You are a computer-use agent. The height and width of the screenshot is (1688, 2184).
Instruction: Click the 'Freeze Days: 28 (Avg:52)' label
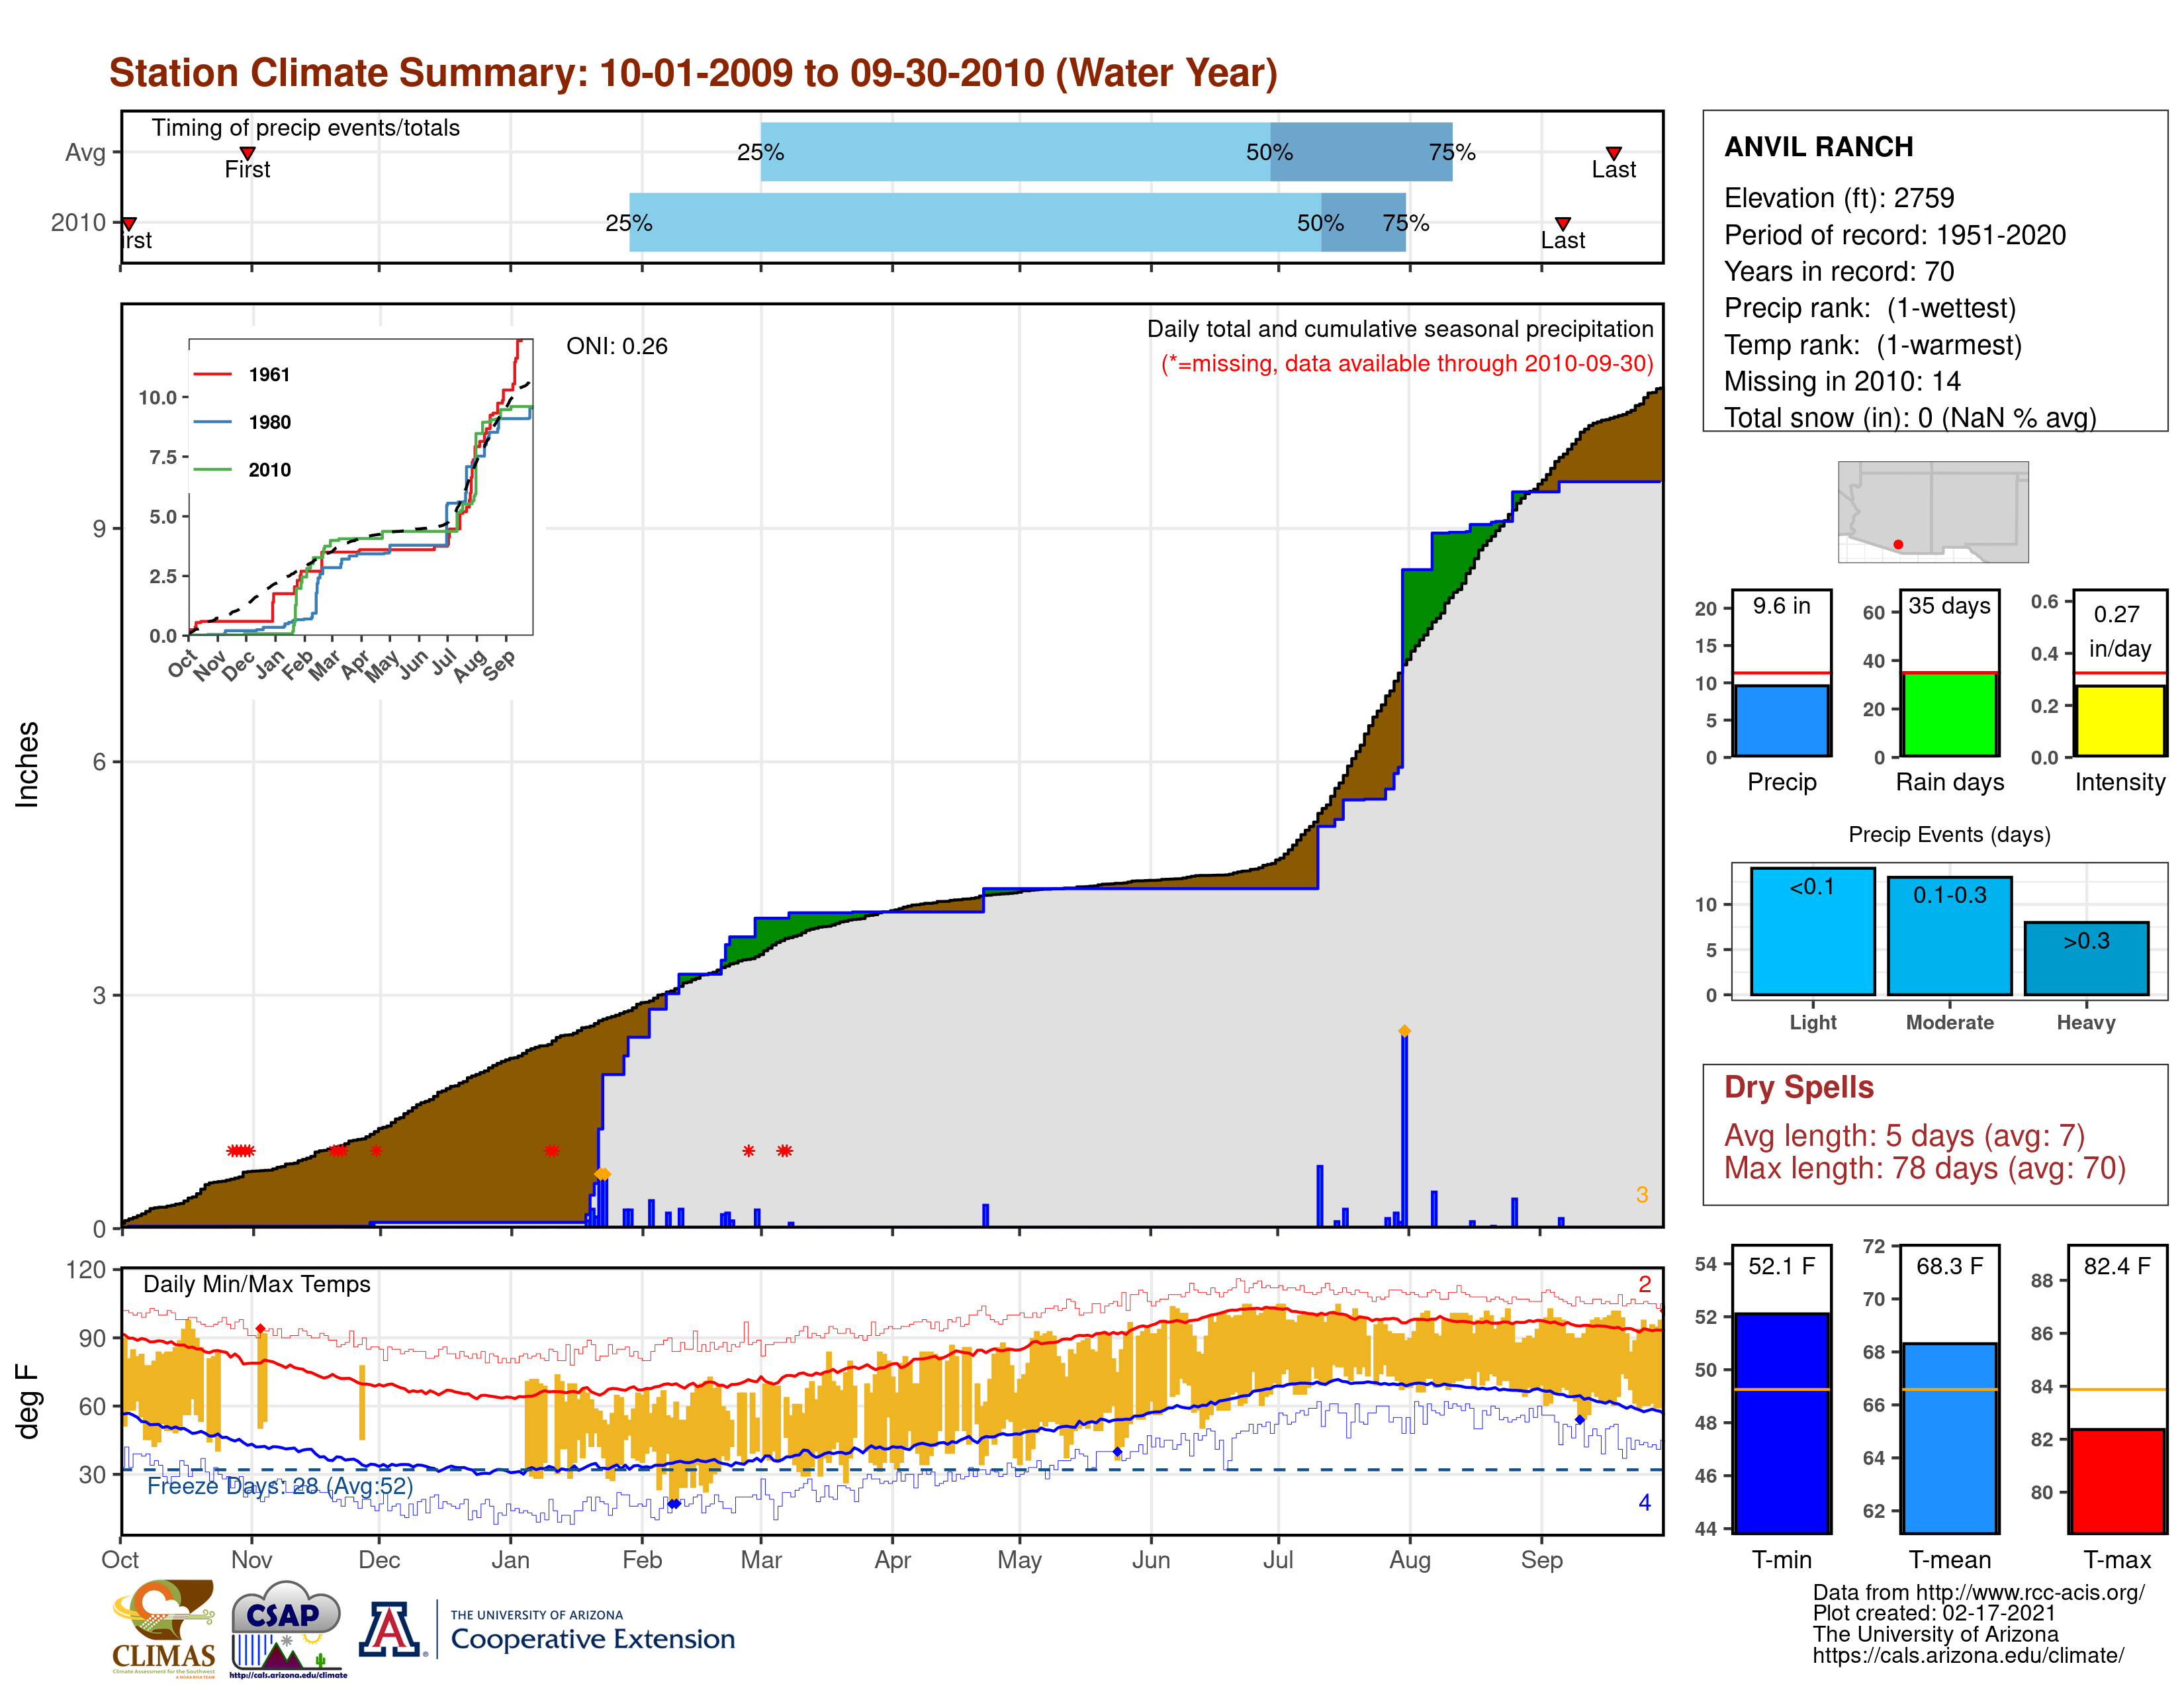280,1486
